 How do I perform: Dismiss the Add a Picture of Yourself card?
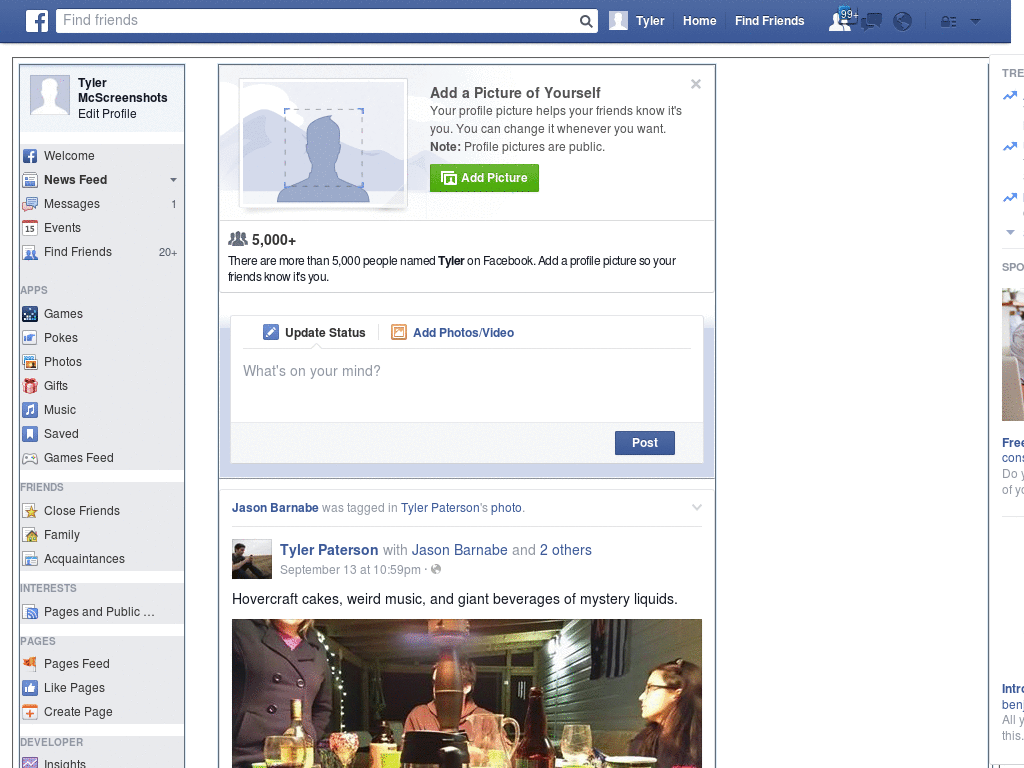tap(696, 84)
